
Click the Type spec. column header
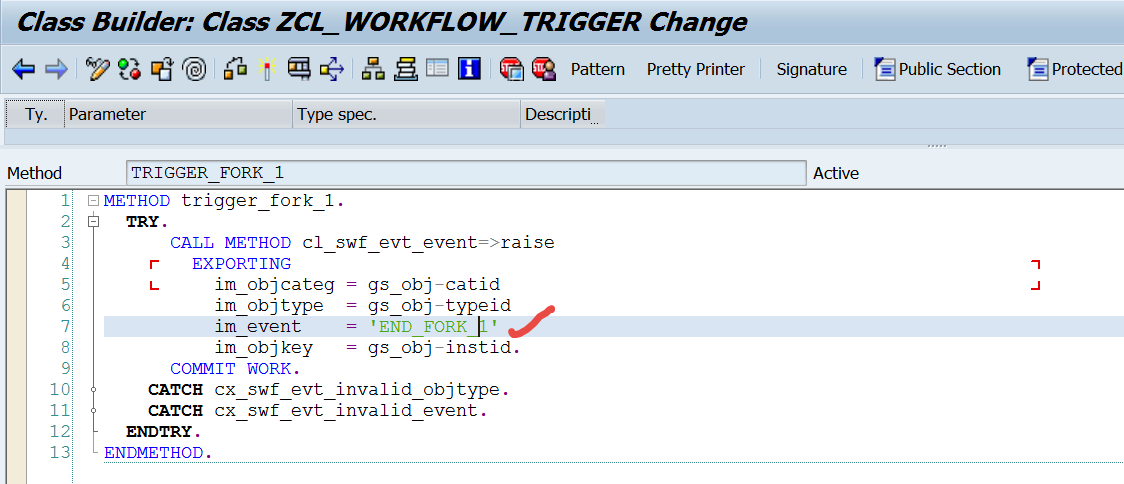(x=406, y=114)
